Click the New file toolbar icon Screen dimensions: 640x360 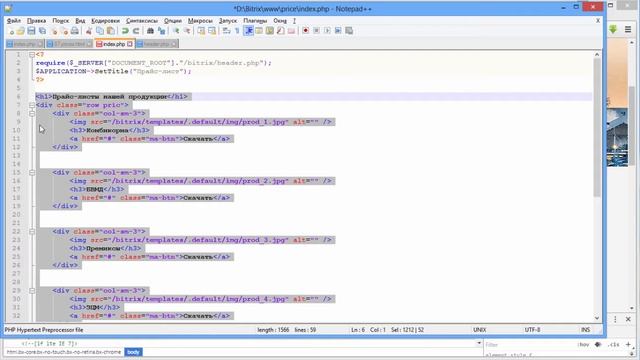point(11,31)
